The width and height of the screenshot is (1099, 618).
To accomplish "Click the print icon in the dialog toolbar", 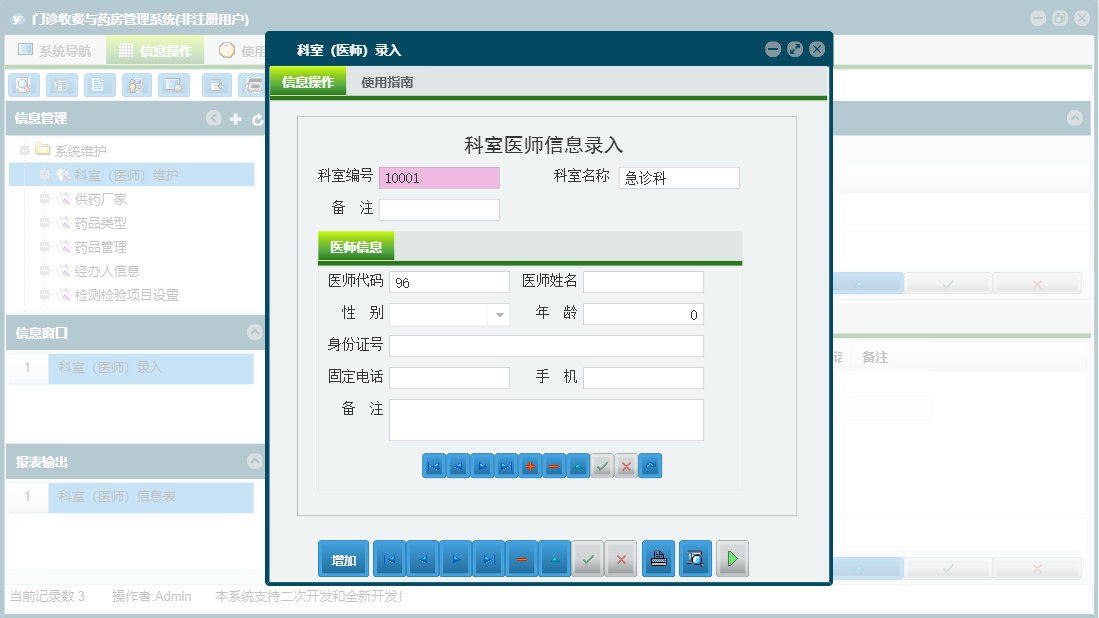I will 658,558.
